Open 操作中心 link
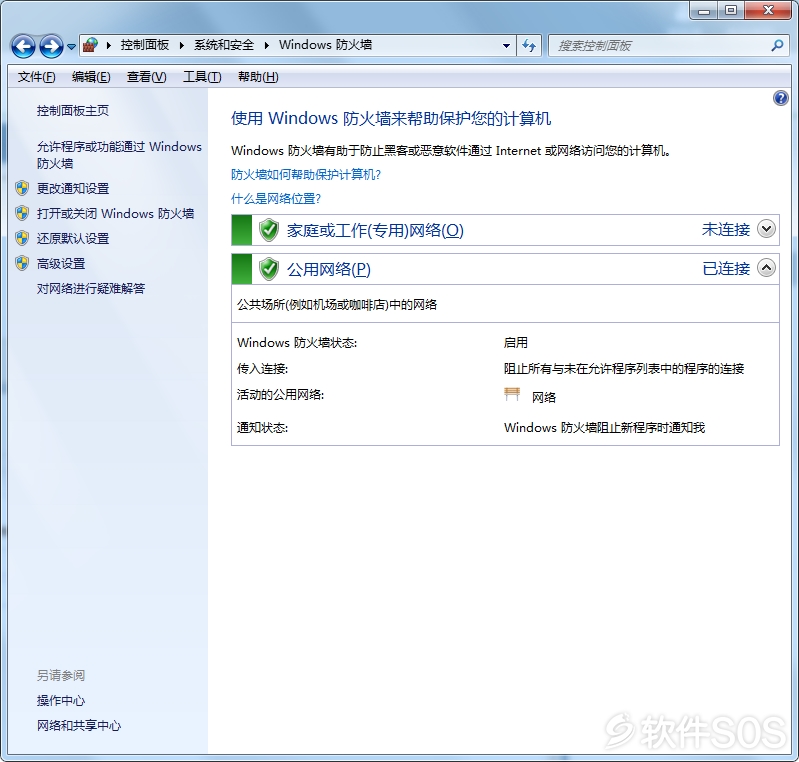Viewport: 799px width, 762px height. 61,701
